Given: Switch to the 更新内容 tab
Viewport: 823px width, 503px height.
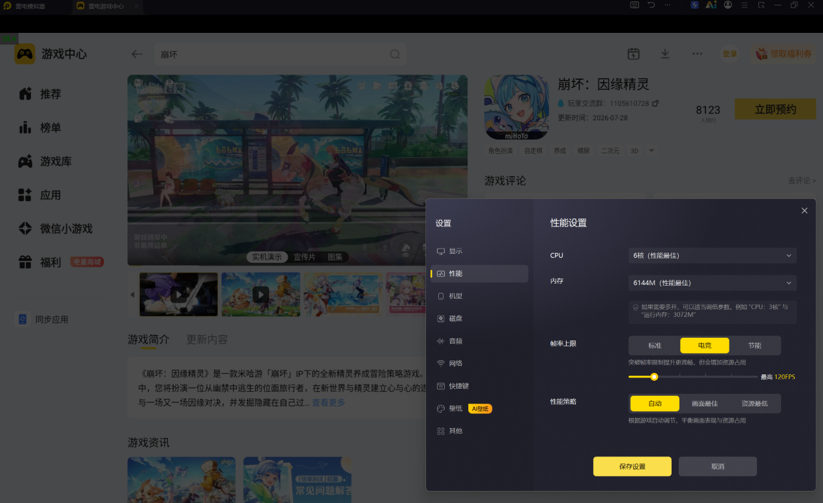Looking at the screenshot, I should (207, 340).
